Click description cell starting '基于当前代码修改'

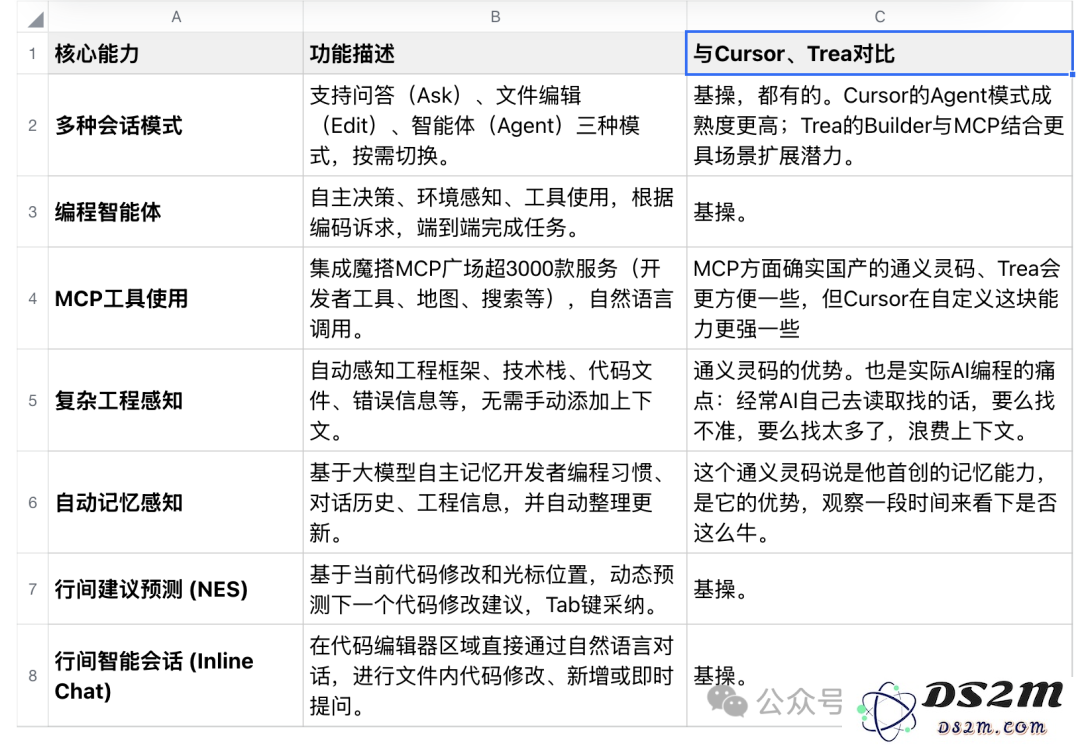495,589
